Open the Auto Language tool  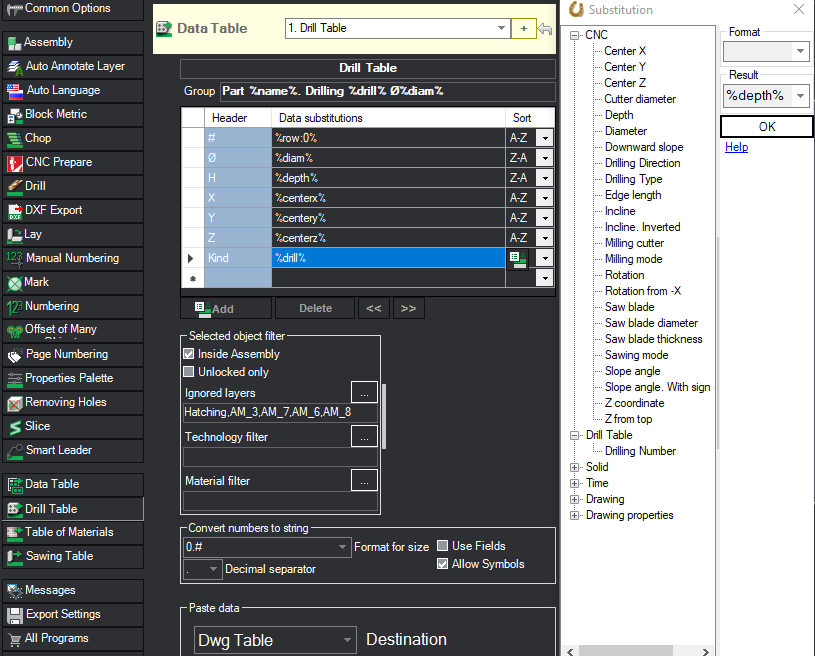pyautogui.click(x=73, y=90)
